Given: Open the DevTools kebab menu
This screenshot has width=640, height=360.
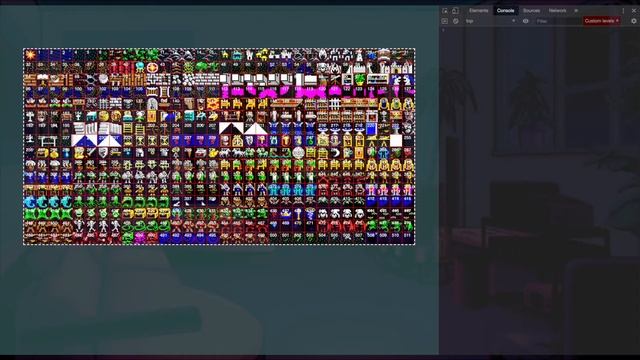Looking at the screenshot, I should point(623,11).
